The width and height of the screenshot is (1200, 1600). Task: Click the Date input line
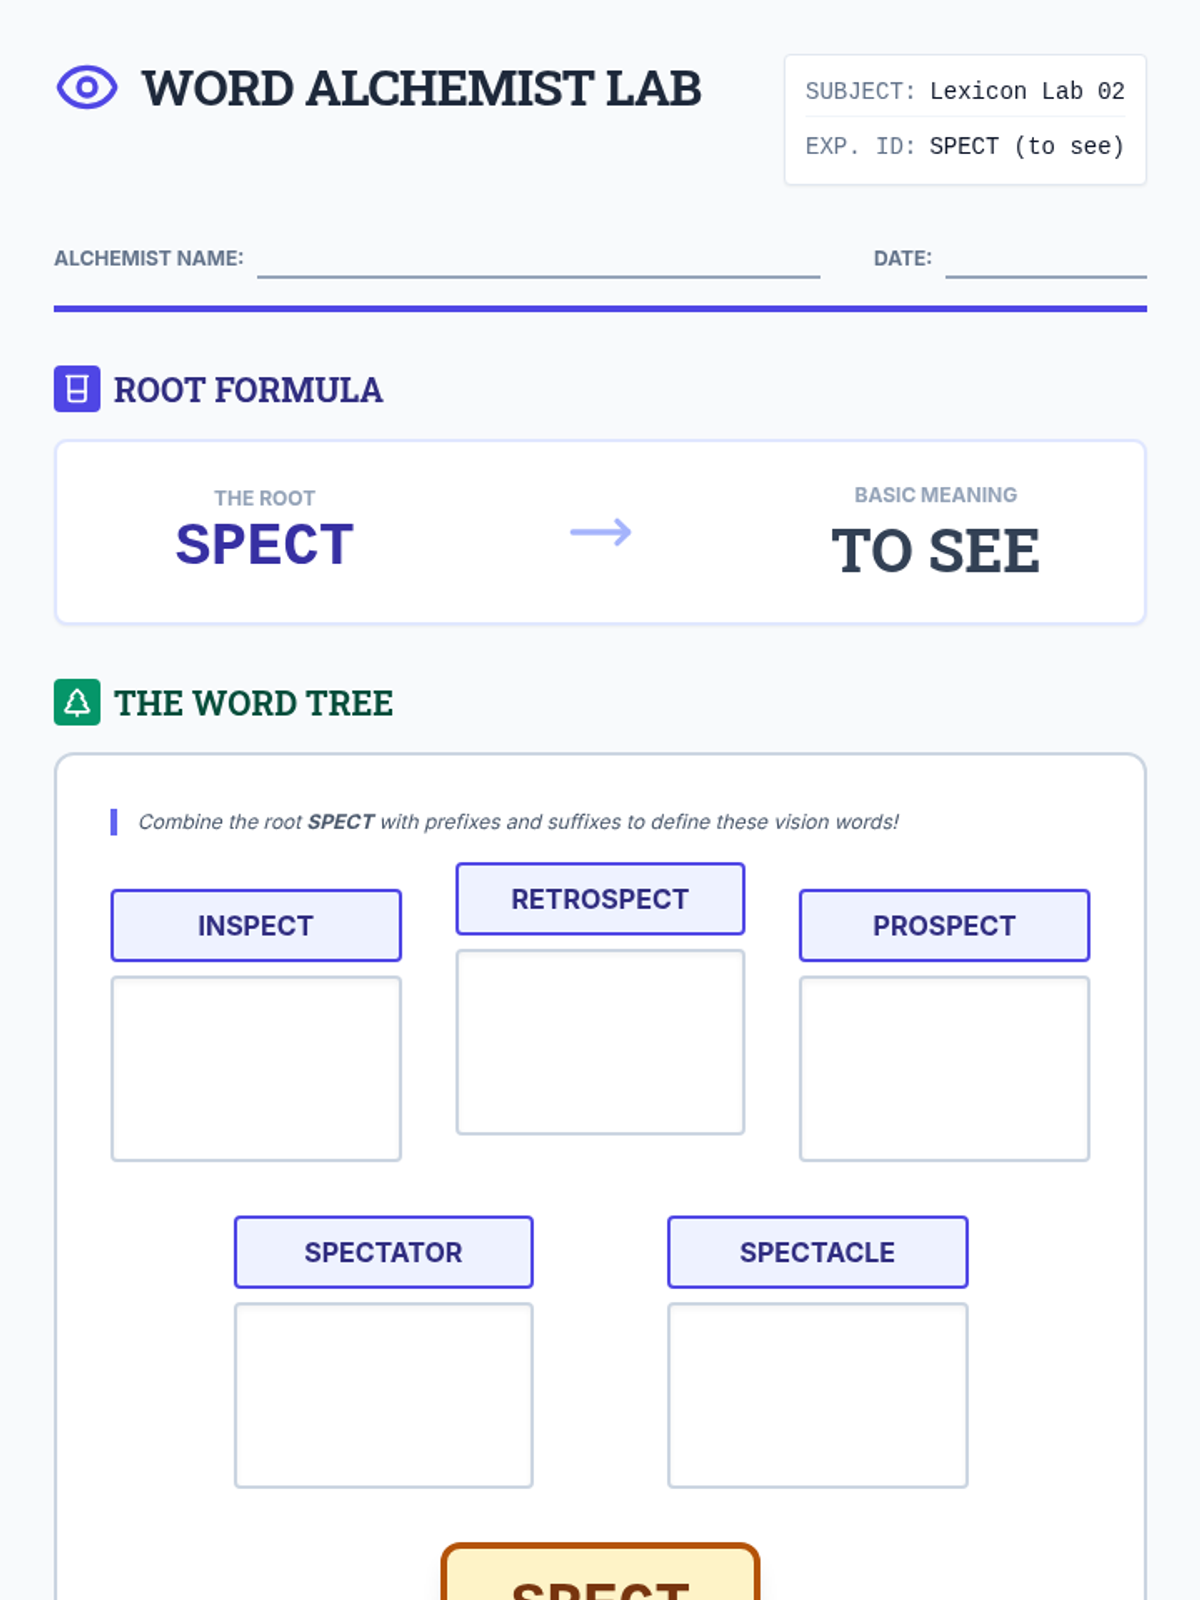pos(1045,260)
